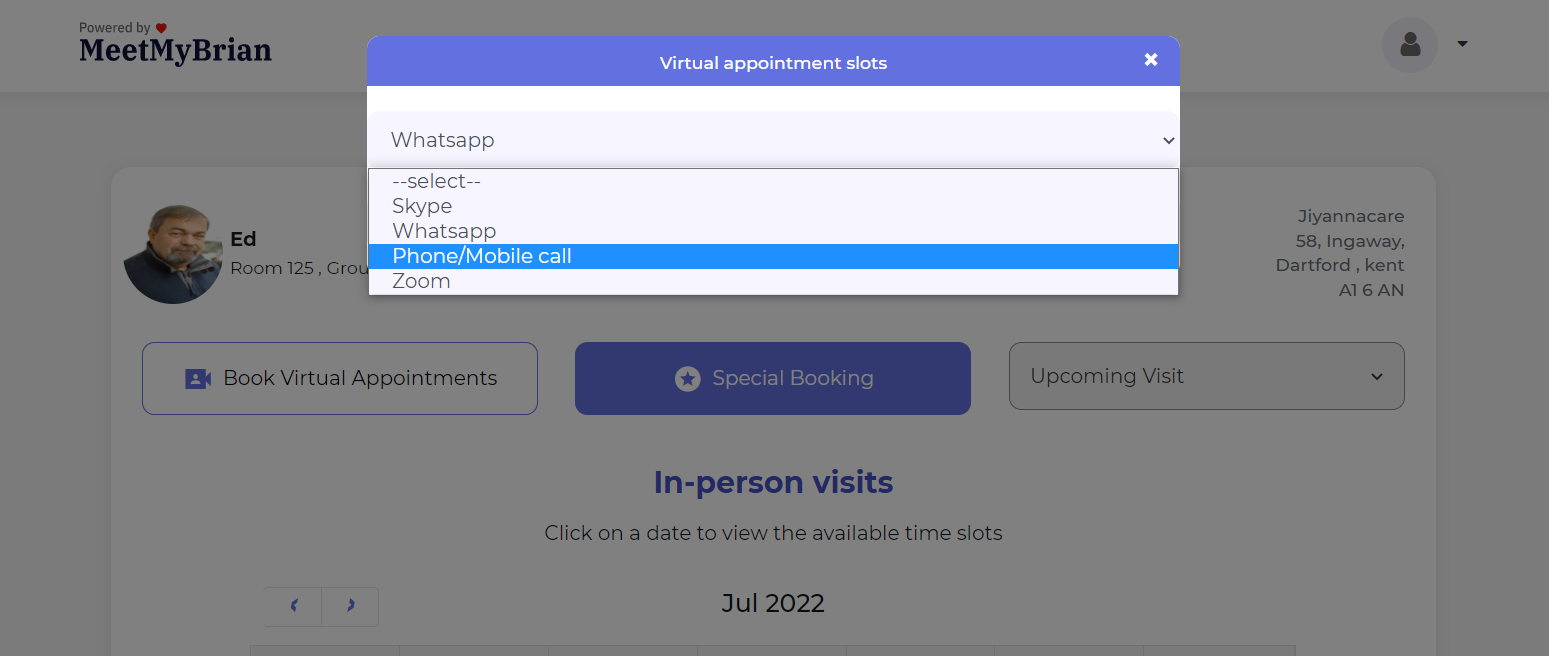Go to next month with right arrow

point(350,606)
